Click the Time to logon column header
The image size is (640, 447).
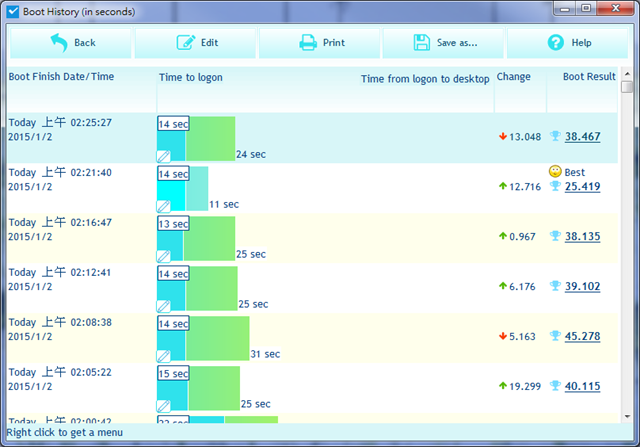click(191, 78)
